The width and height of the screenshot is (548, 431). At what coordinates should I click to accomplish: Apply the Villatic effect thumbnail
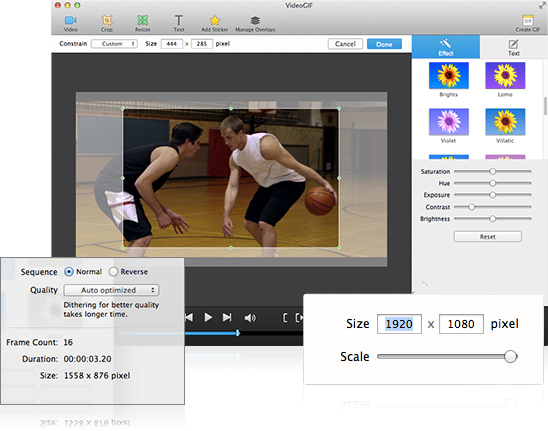coord(505,122)
